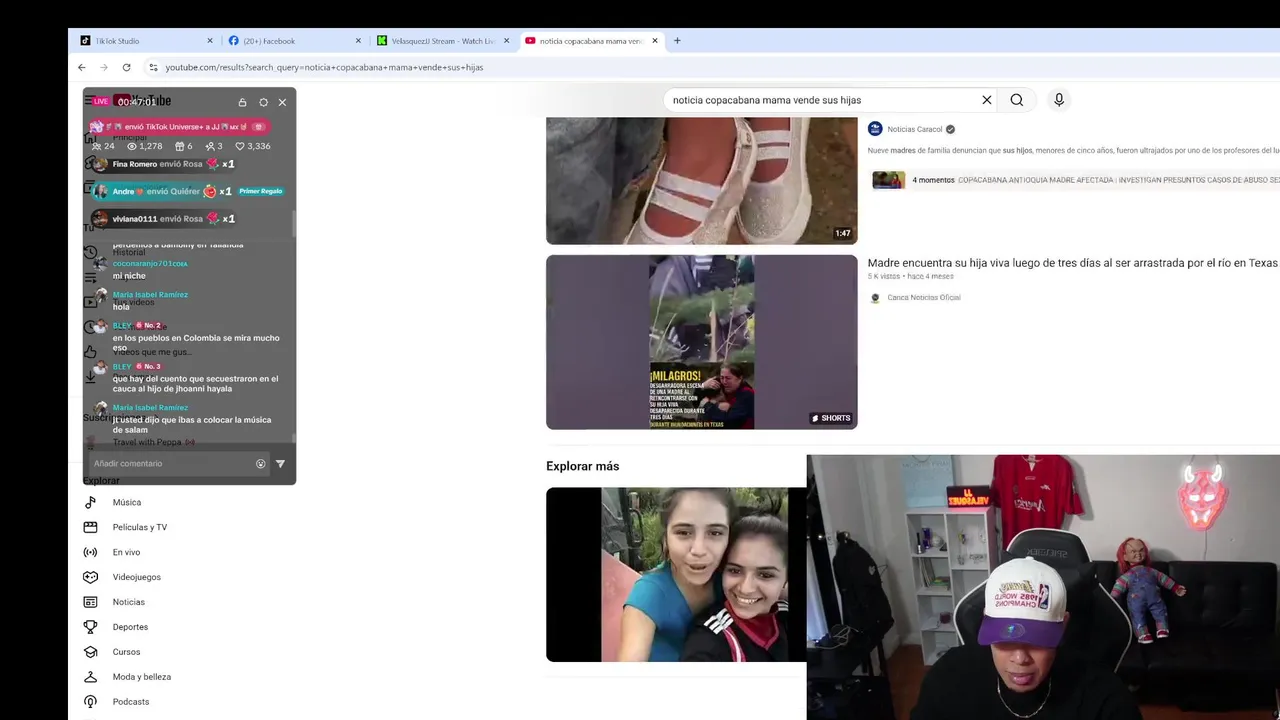
Task: Click the 24 audience count icon
Action: [x=103, y=146]
